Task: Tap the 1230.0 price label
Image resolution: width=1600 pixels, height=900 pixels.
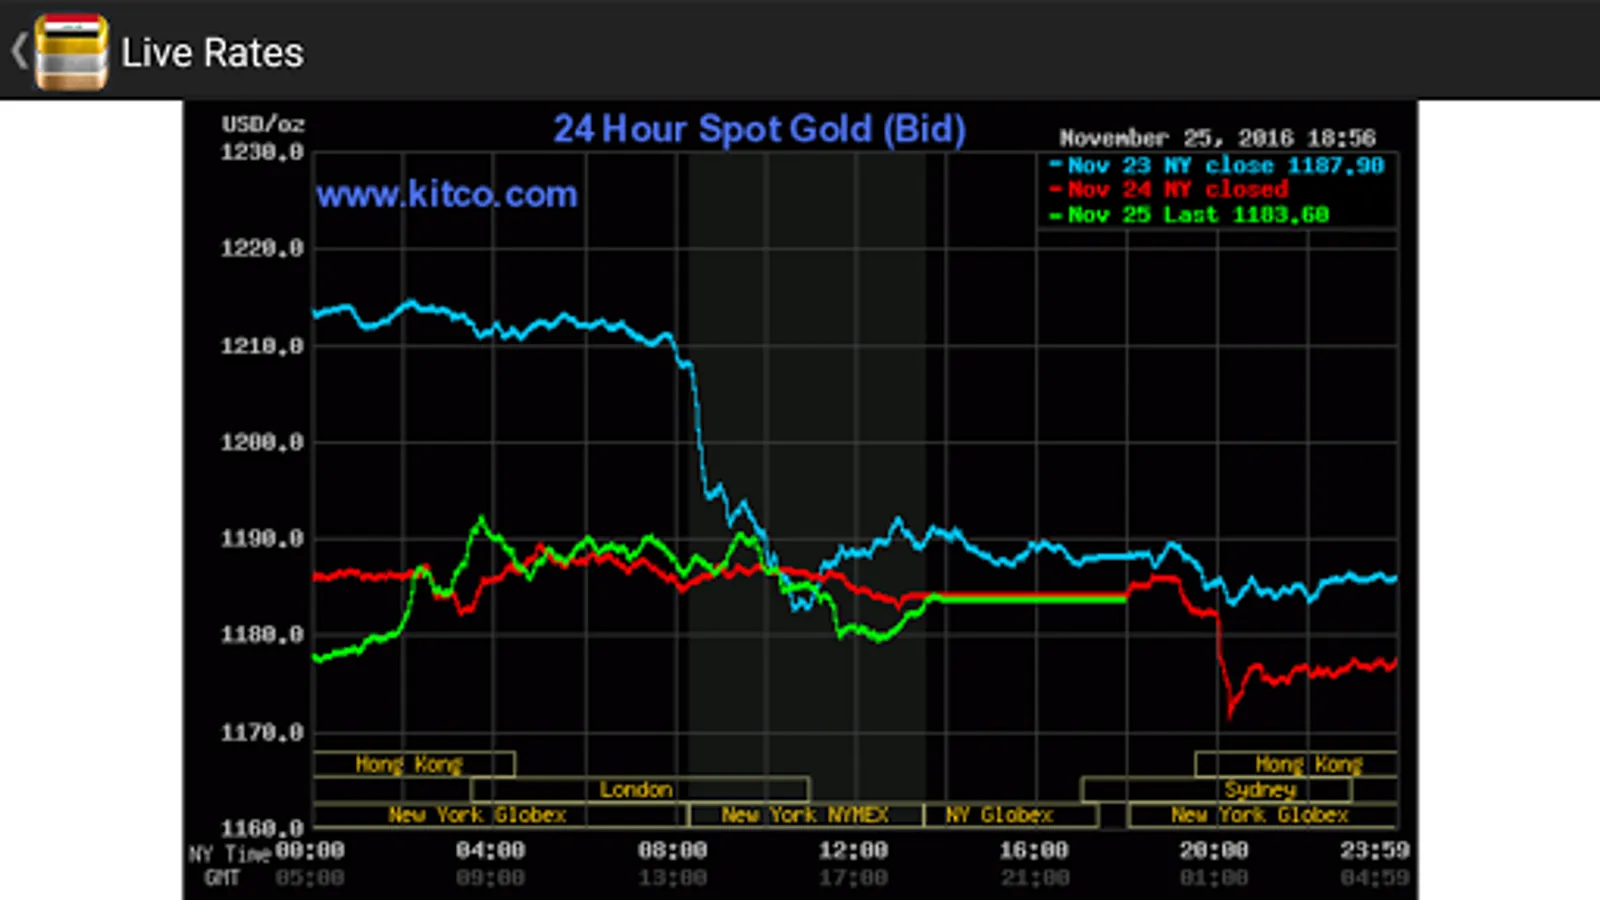Action: [x=262, y=152]
